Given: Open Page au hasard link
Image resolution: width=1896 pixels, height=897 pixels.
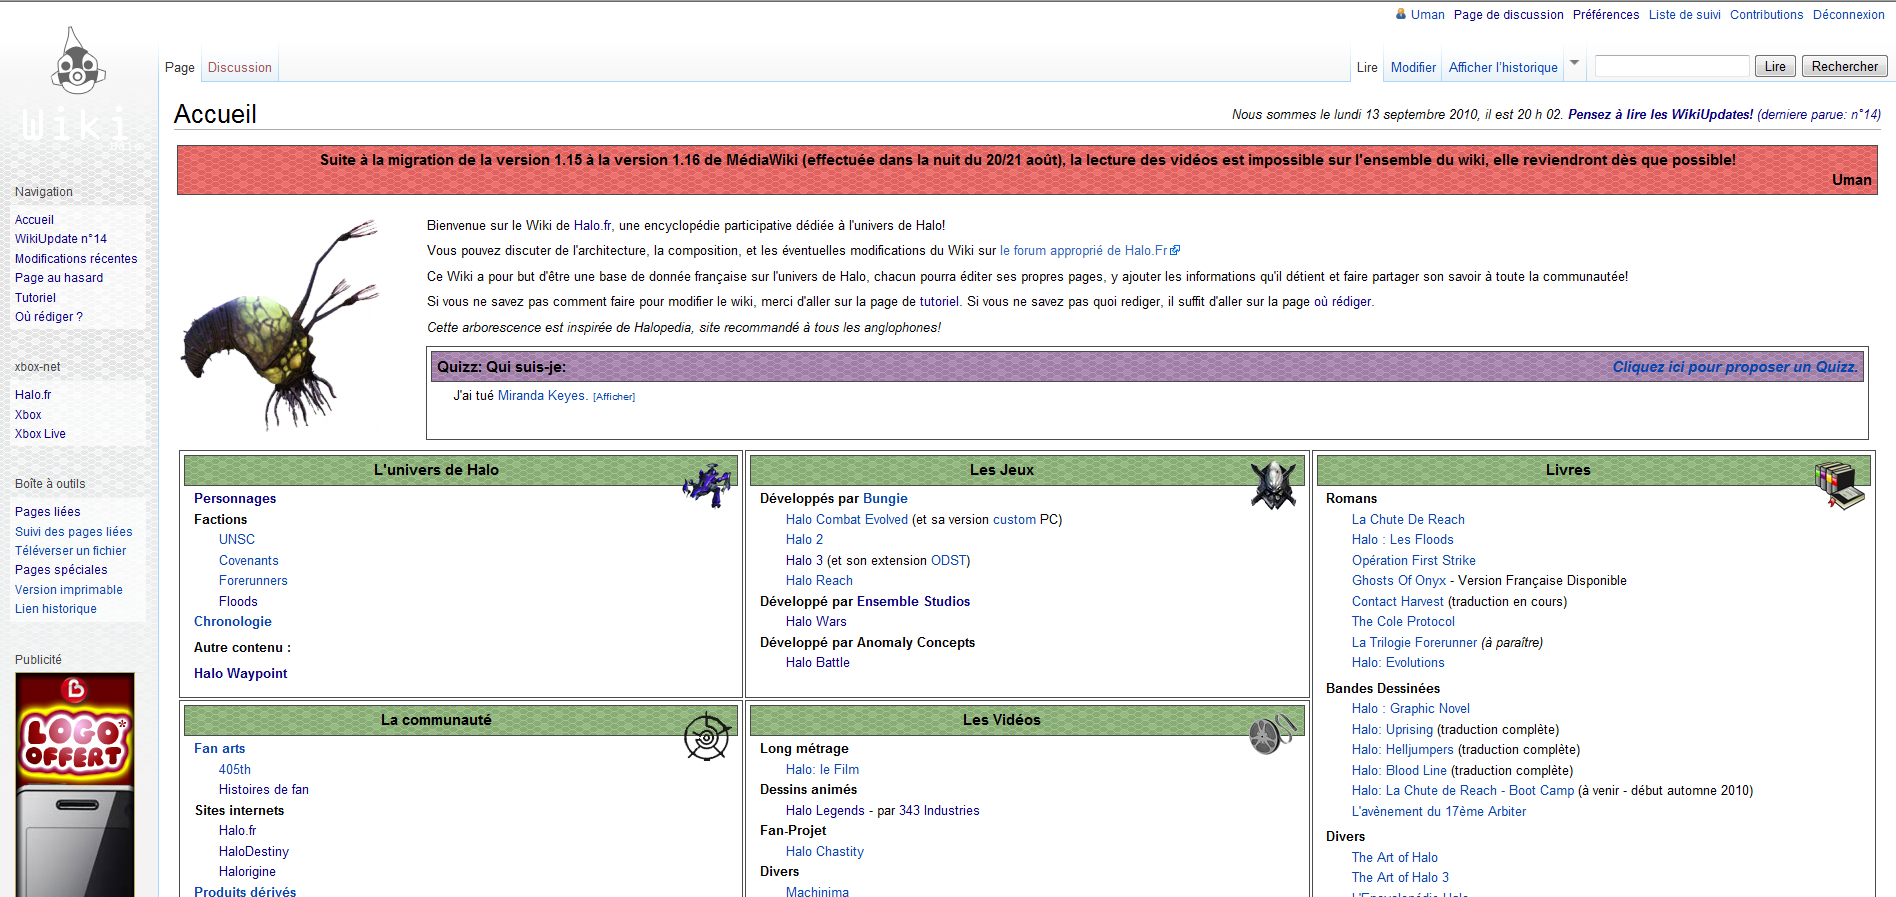Looking at the screenshot, I should [59, 278].
